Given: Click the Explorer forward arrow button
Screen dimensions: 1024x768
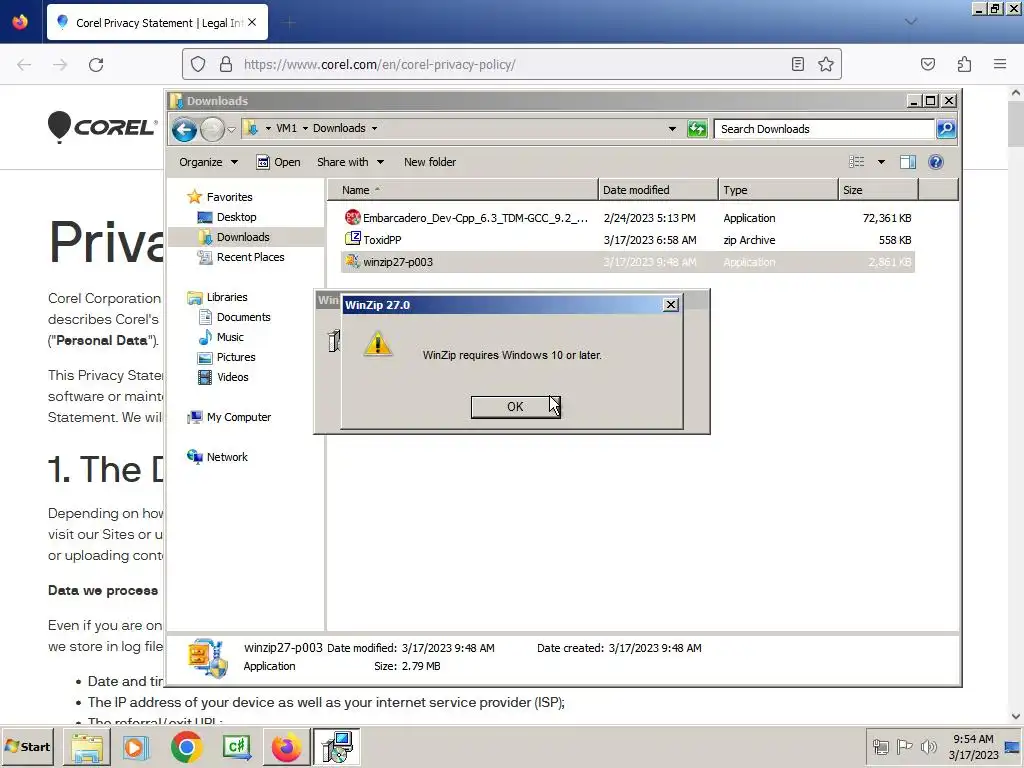Looking at the screenshot, I should pyautogui.click(x=212, y=129).
